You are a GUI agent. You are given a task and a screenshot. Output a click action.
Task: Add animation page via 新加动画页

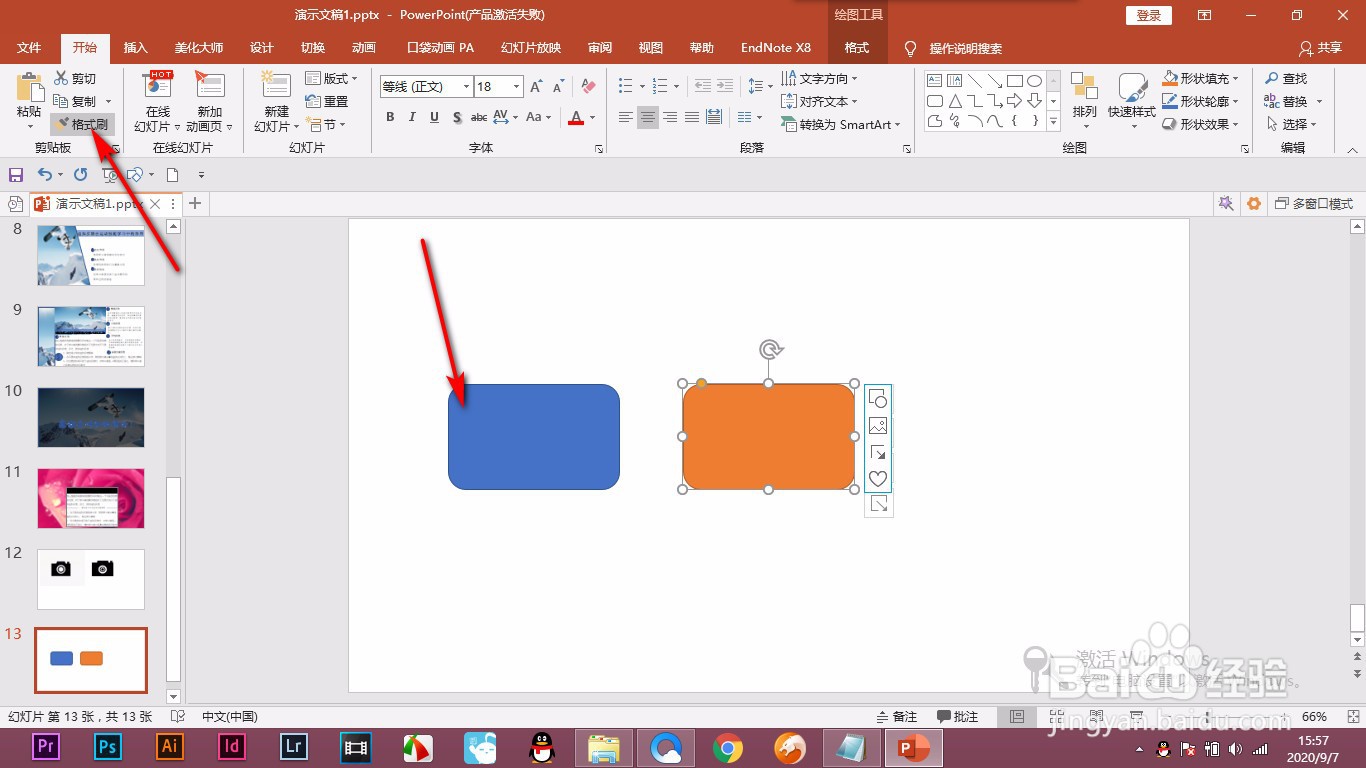pyautogui.click(x=210, y=102)
